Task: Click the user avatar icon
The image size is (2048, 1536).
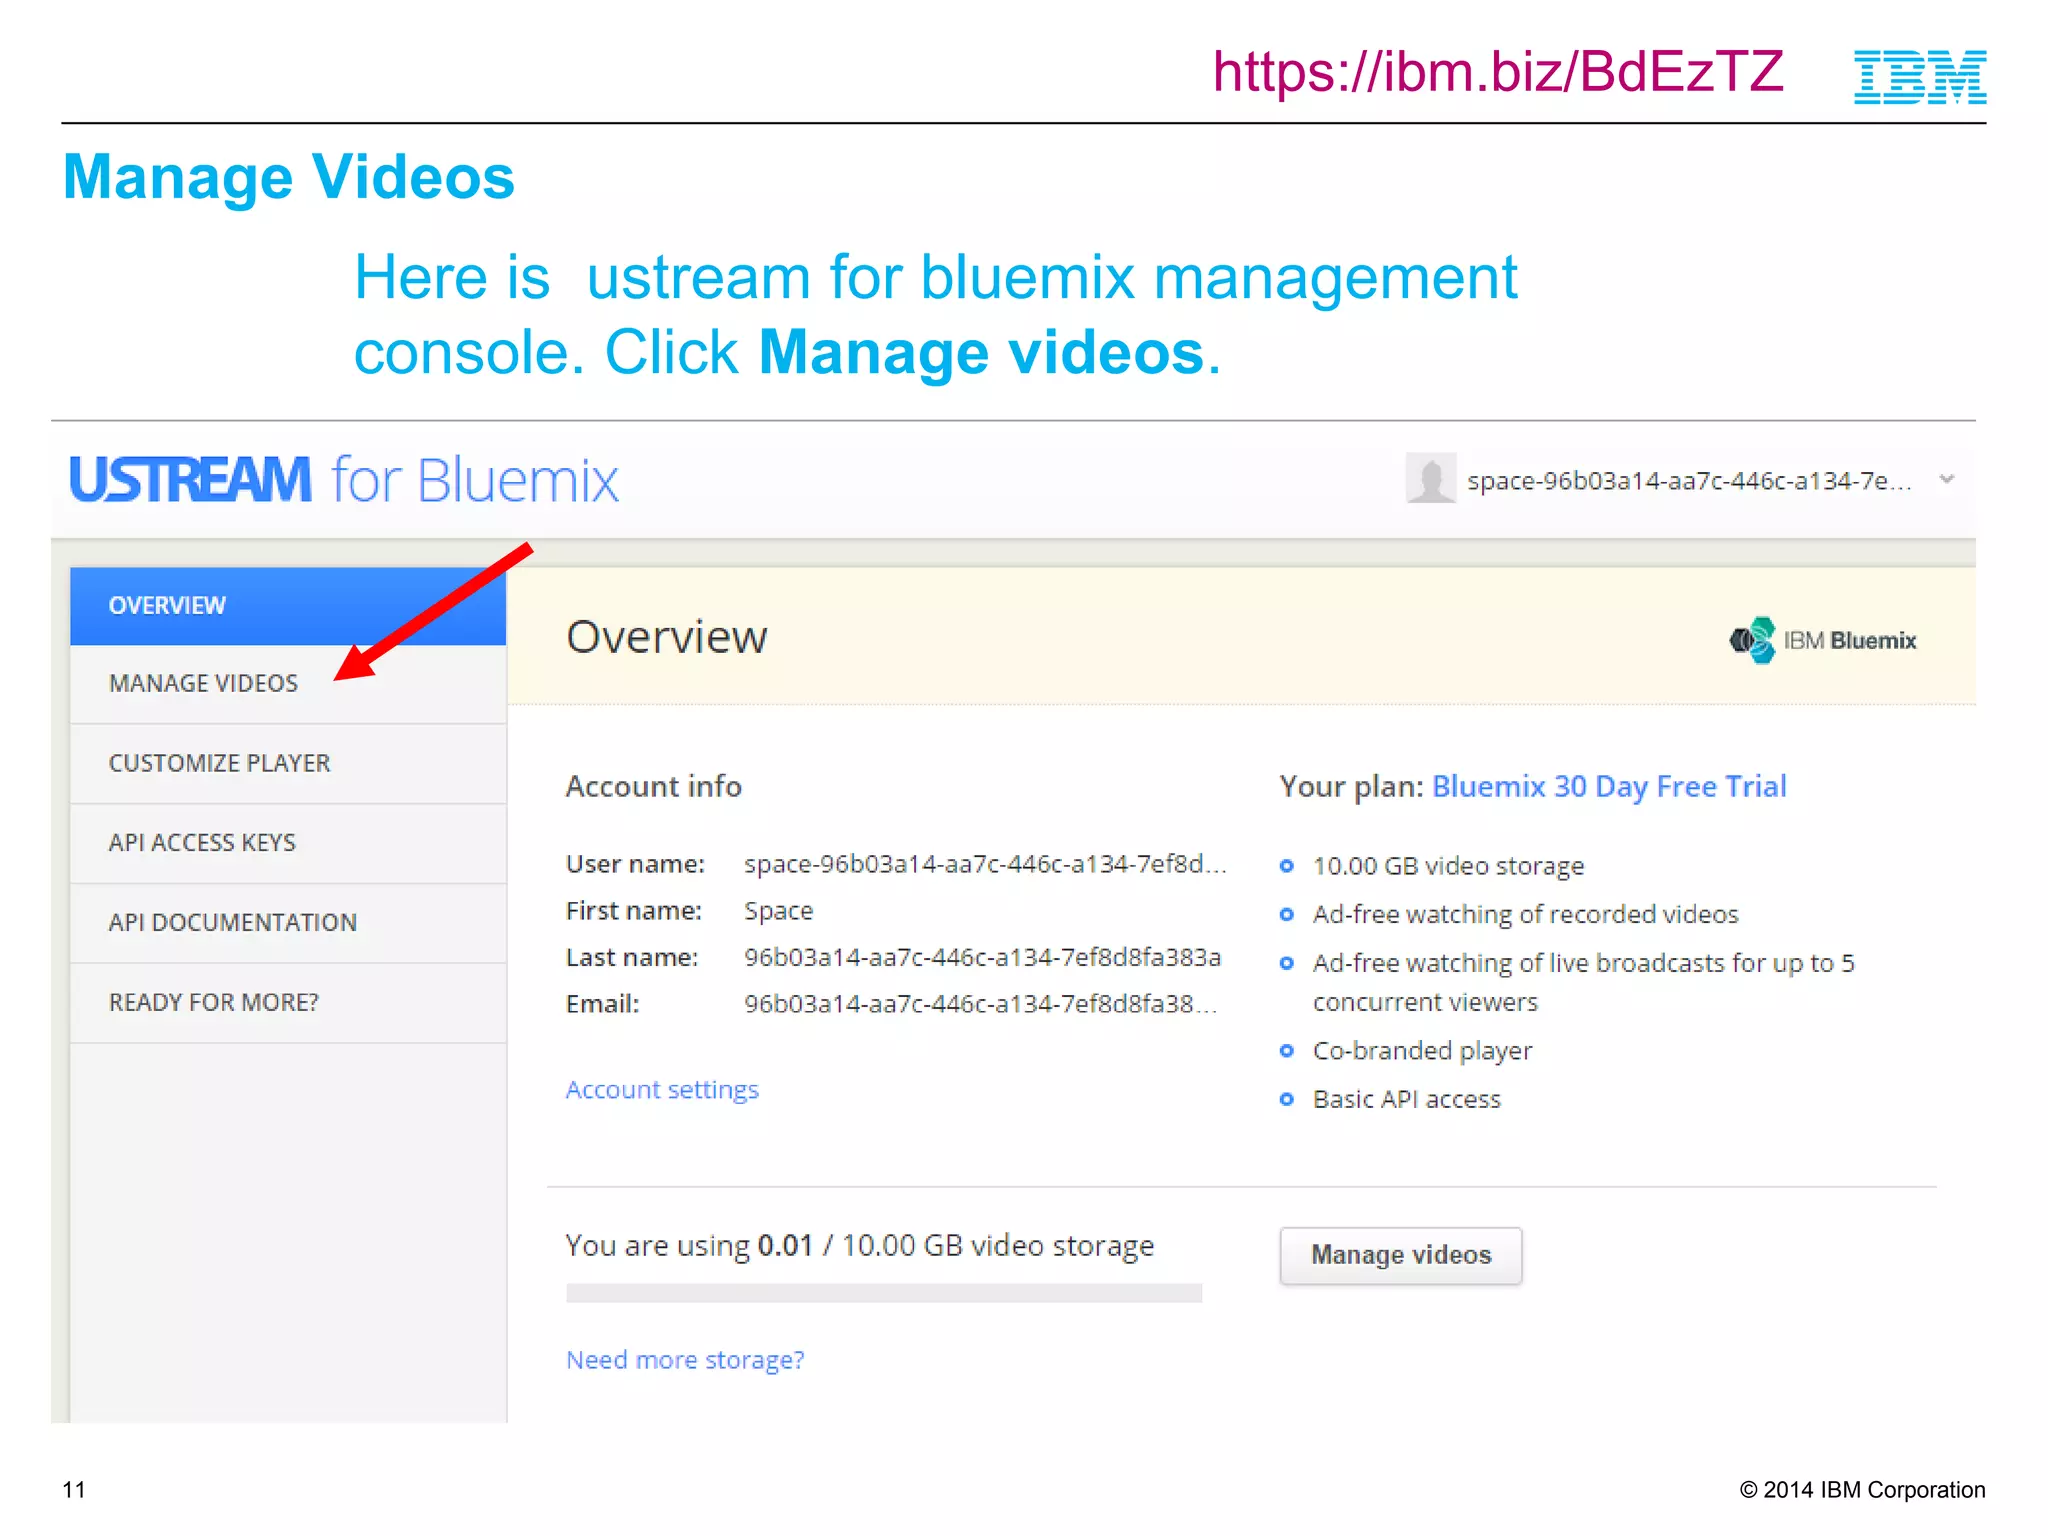Action: point(1431,478)
